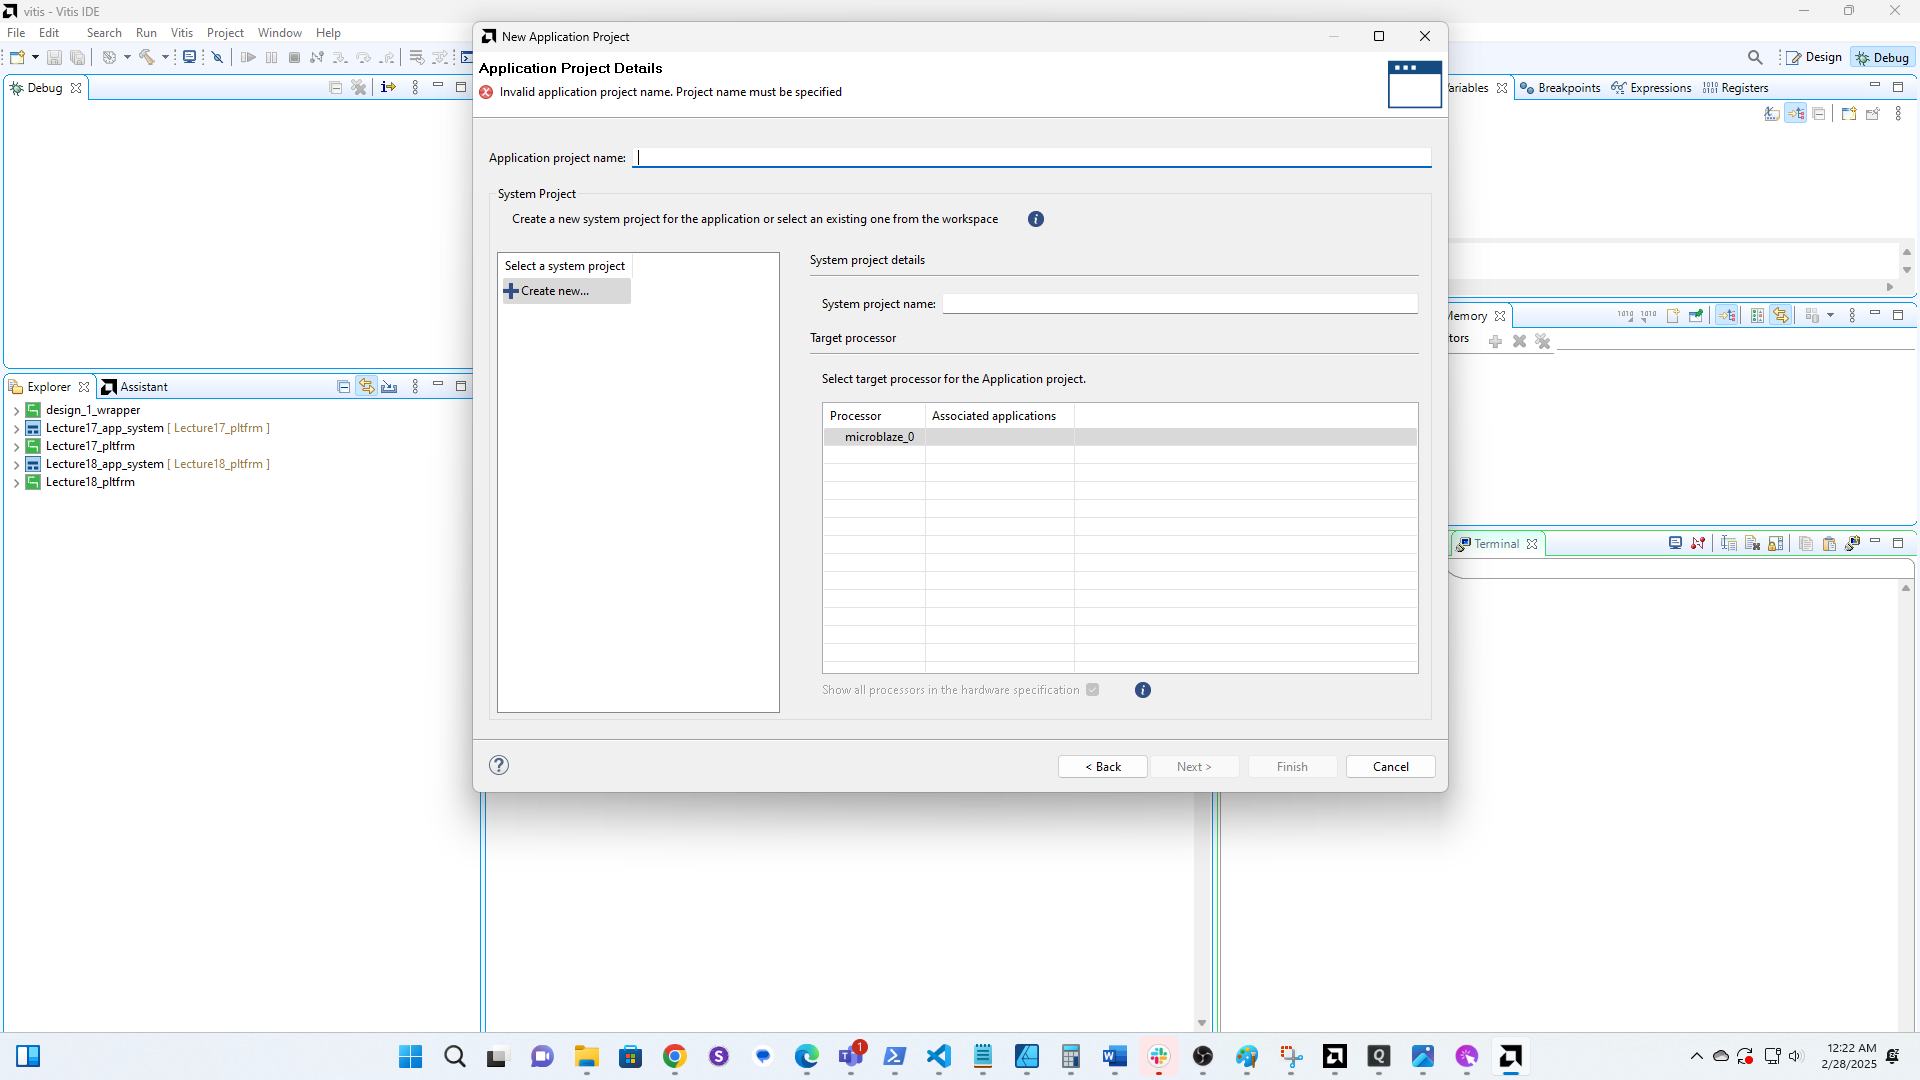Click the search magnifier icon in toolbar

point(1755,57)
